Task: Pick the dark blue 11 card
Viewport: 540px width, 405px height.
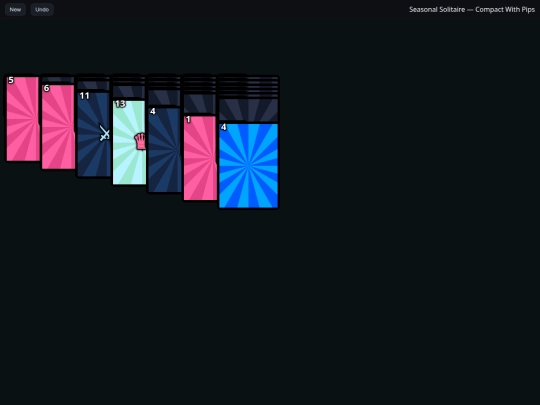Action: click(94, 134)
